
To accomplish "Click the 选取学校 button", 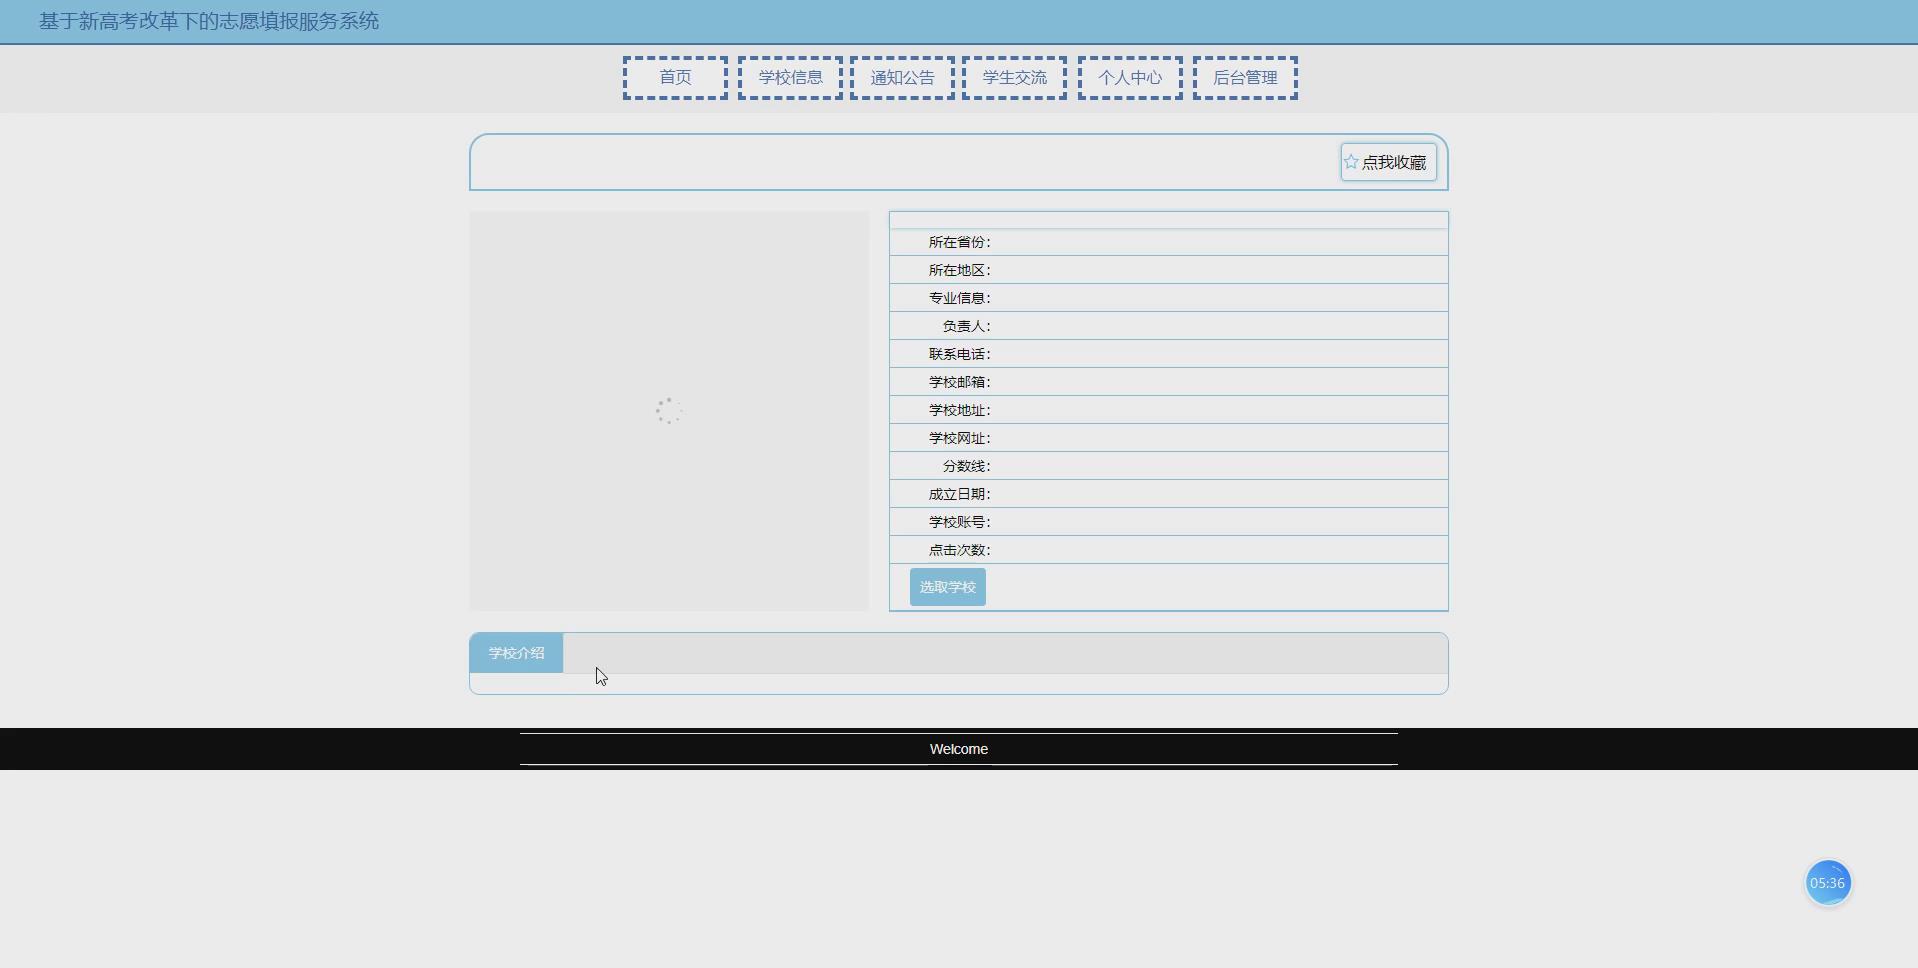I will 948,587.
